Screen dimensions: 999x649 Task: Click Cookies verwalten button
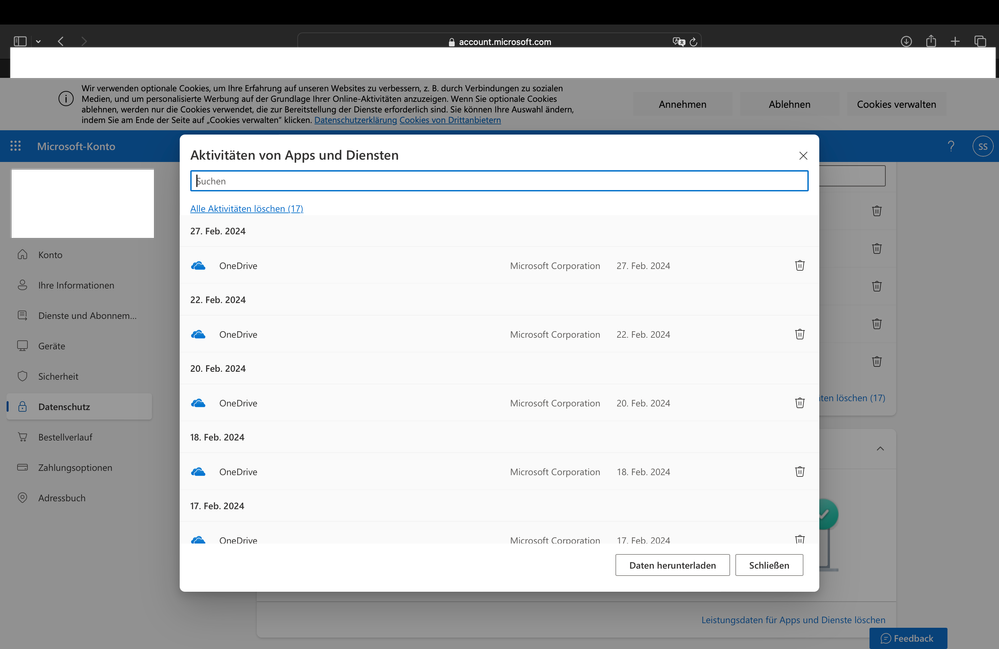pos(896,104)
